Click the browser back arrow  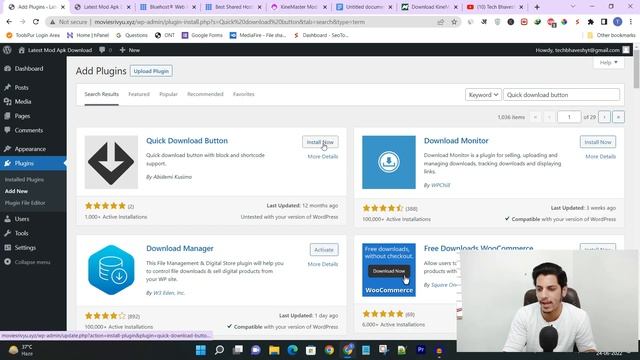coord(9,22)
